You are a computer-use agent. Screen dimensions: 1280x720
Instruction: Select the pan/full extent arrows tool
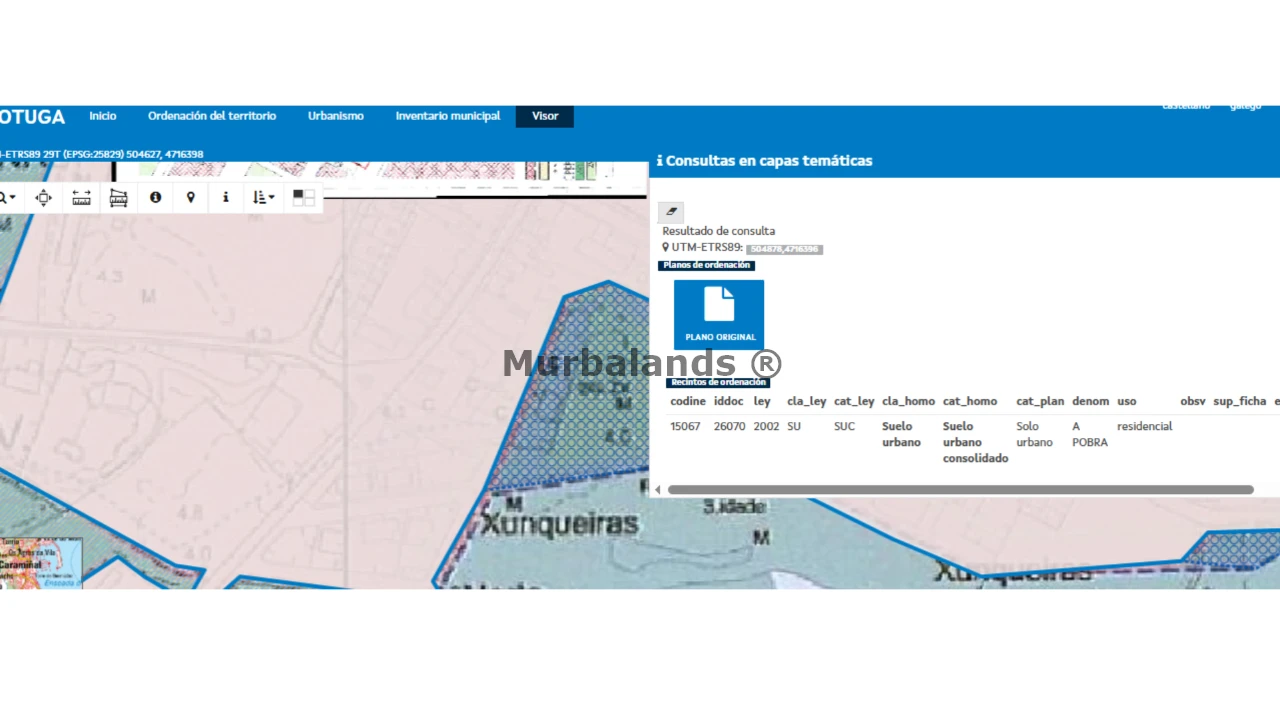[43, 198]
